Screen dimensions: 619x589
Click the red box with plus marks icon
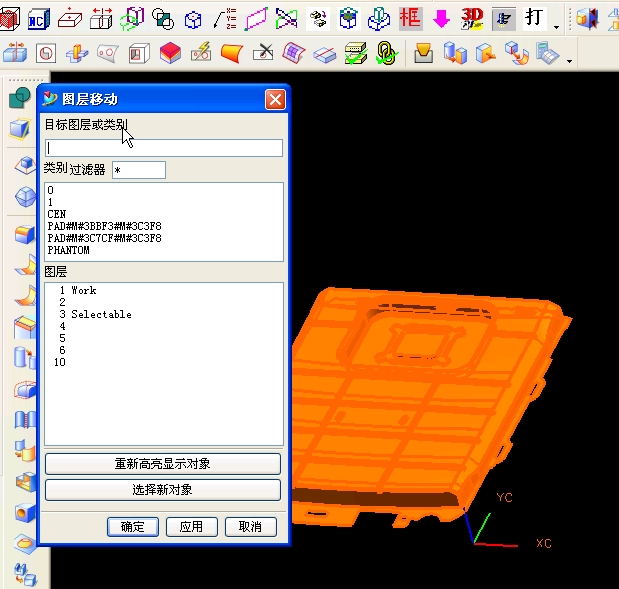[x=70, y=18]
